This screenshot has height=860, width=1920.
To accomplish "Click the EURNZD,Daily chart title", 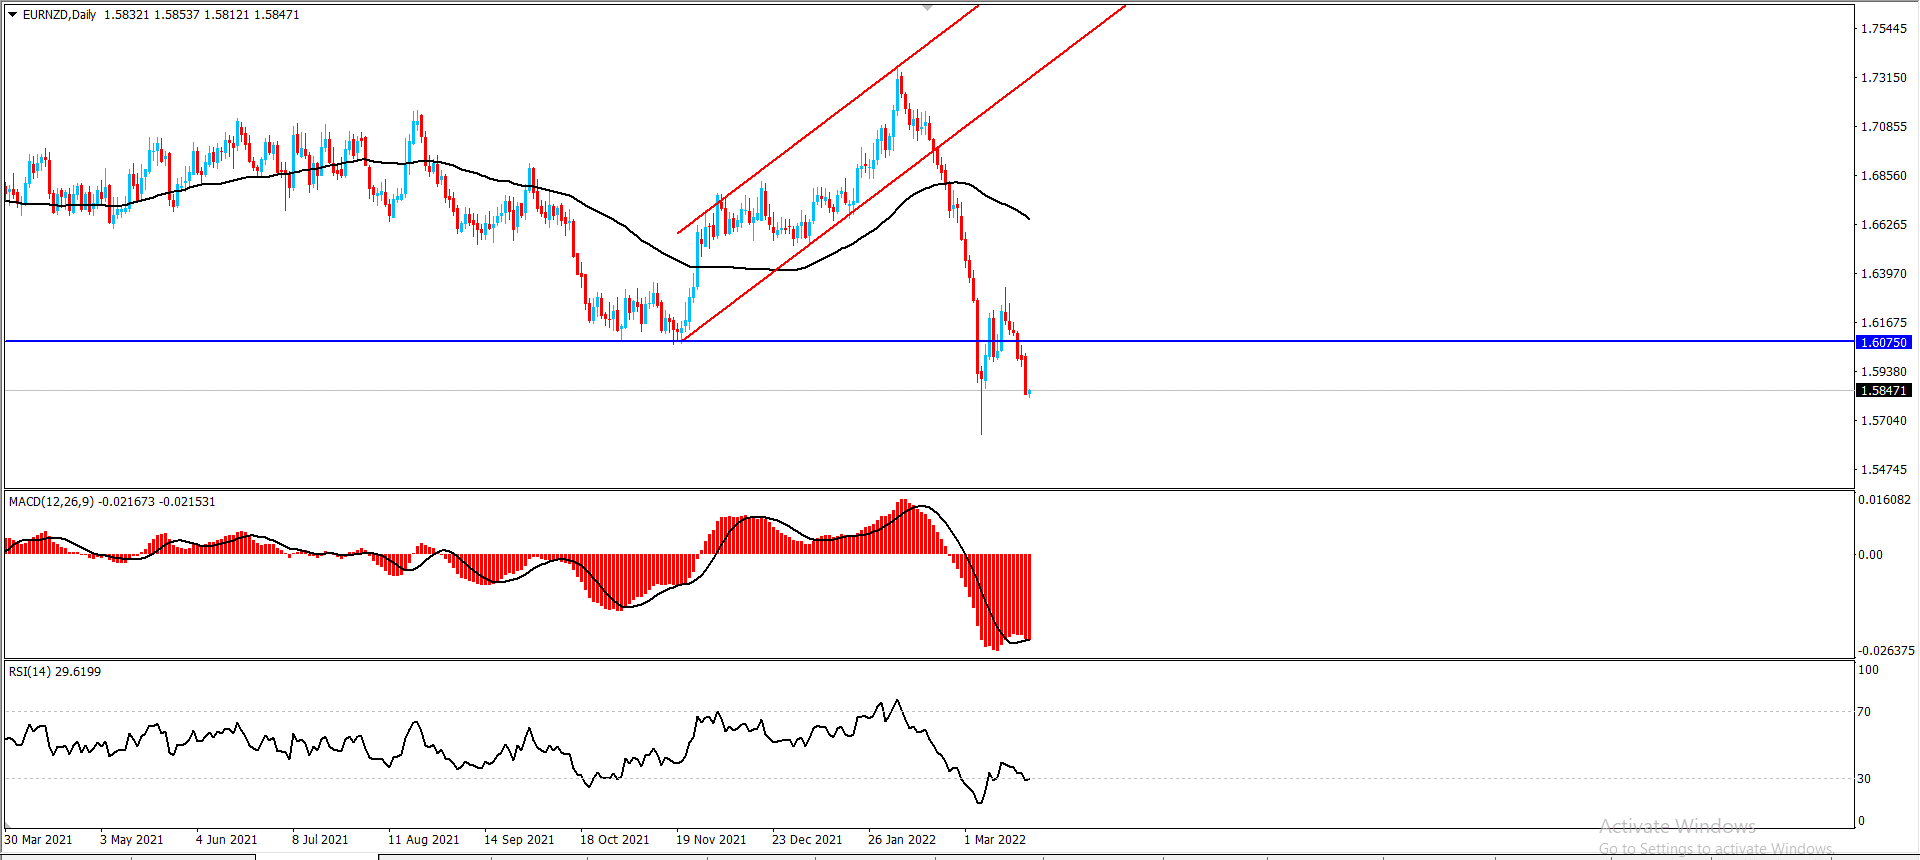I will coord(59,15).
